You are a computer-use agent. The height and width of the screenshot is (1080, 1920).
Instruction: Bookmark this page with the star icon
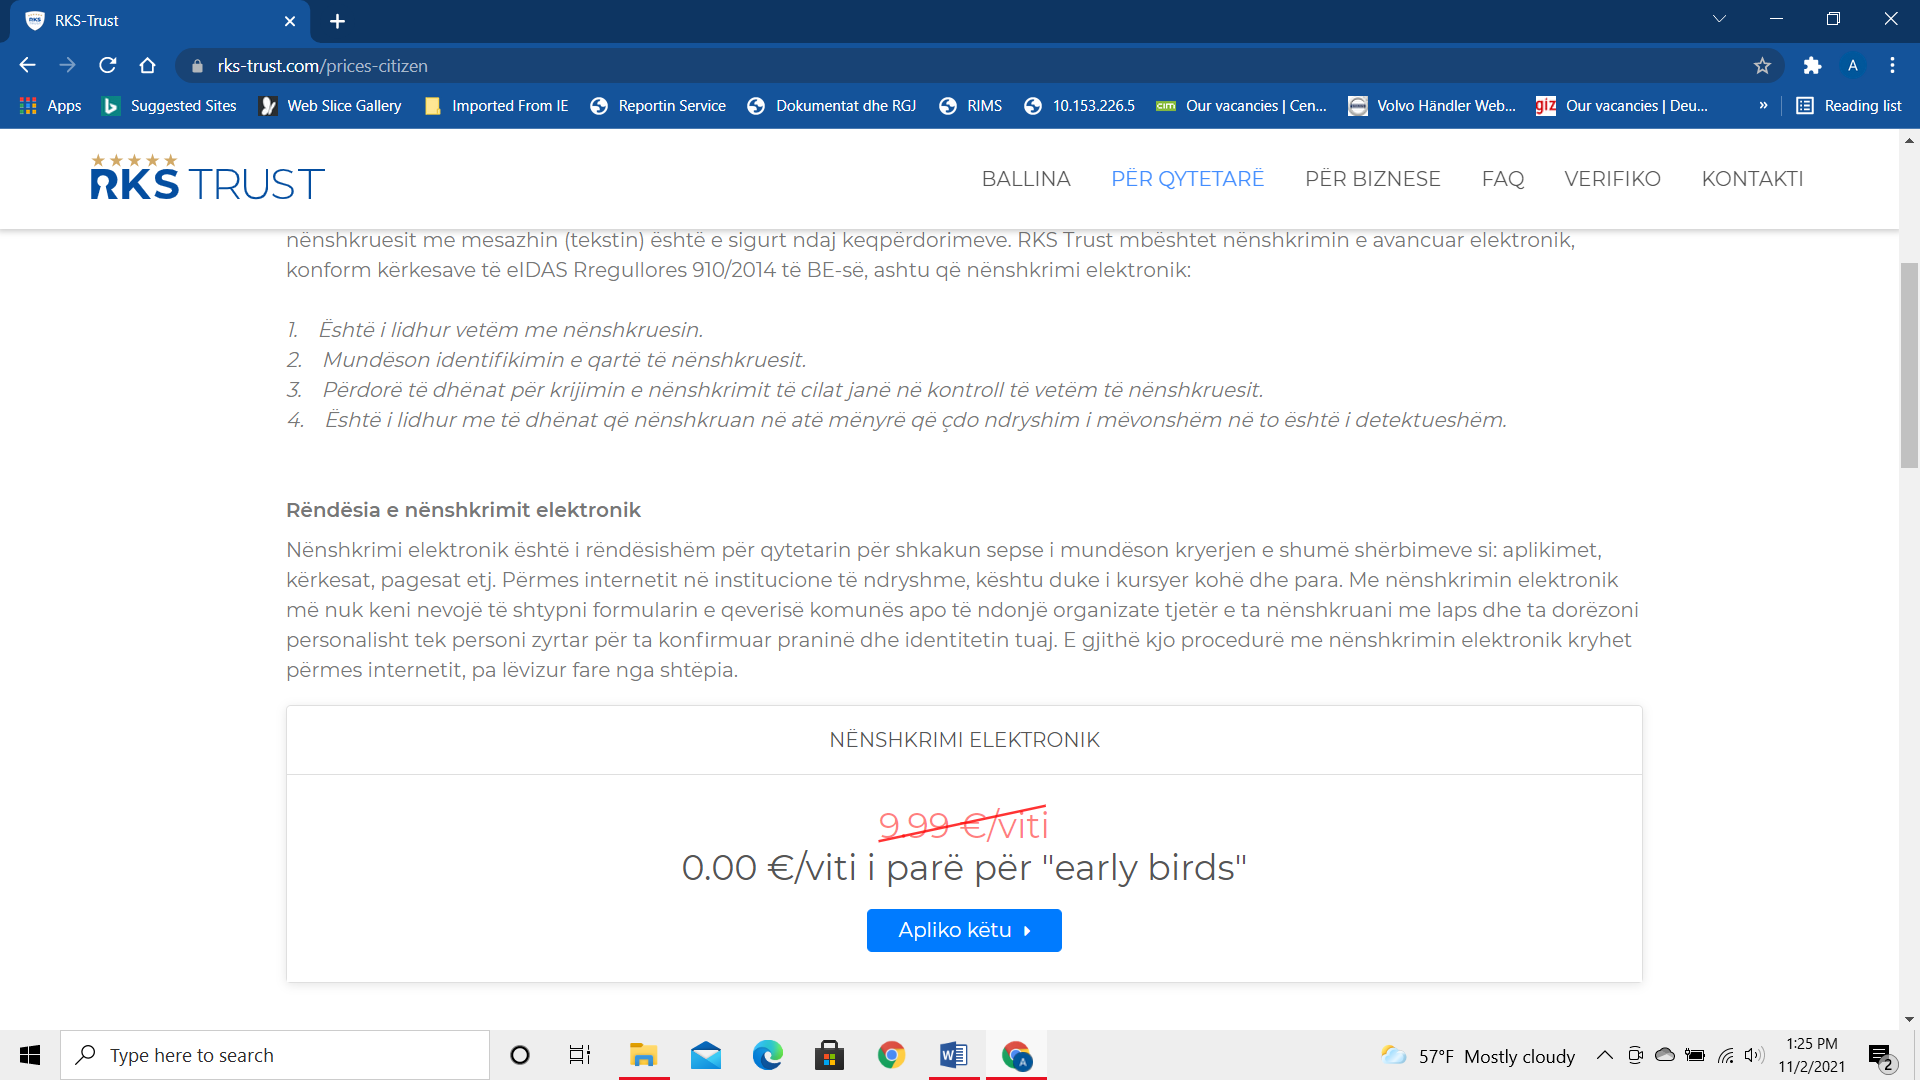[x=1762, y=65]
